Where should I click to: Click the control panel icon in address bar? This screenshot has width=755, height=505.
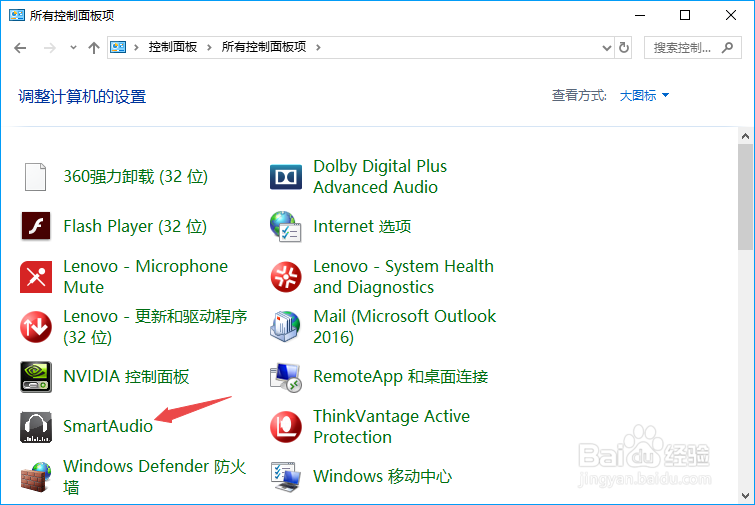pyautogui.click(x=118, y=47)
